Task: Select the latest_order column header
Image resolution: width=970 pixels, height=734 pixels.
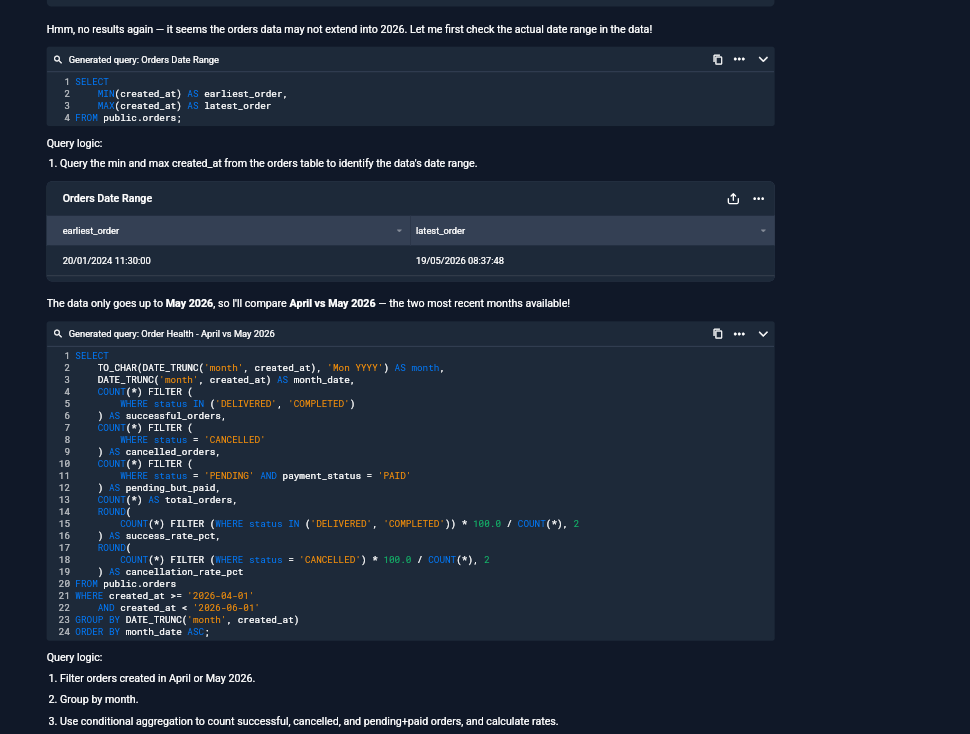Action: (592, 231)
